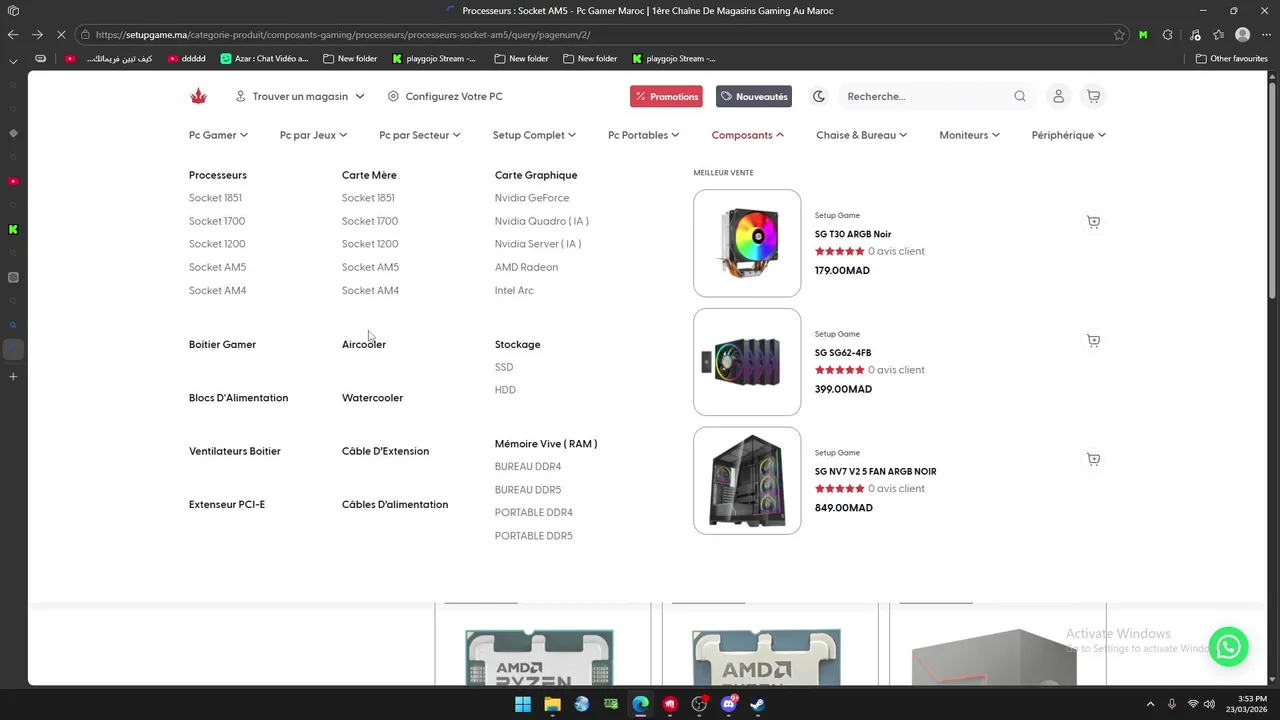This screenshot has height=720, width=1280.
Task: Expand Pc par Secteur menu
Action: pos(419,135)
